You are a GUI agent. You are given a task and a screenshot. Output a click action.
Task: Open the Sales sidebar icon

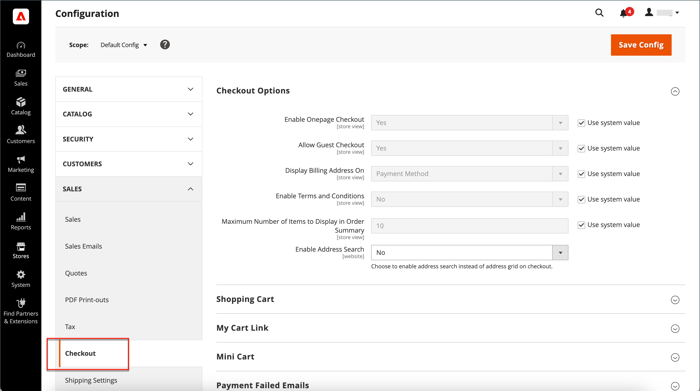click(x=21, y=78)
